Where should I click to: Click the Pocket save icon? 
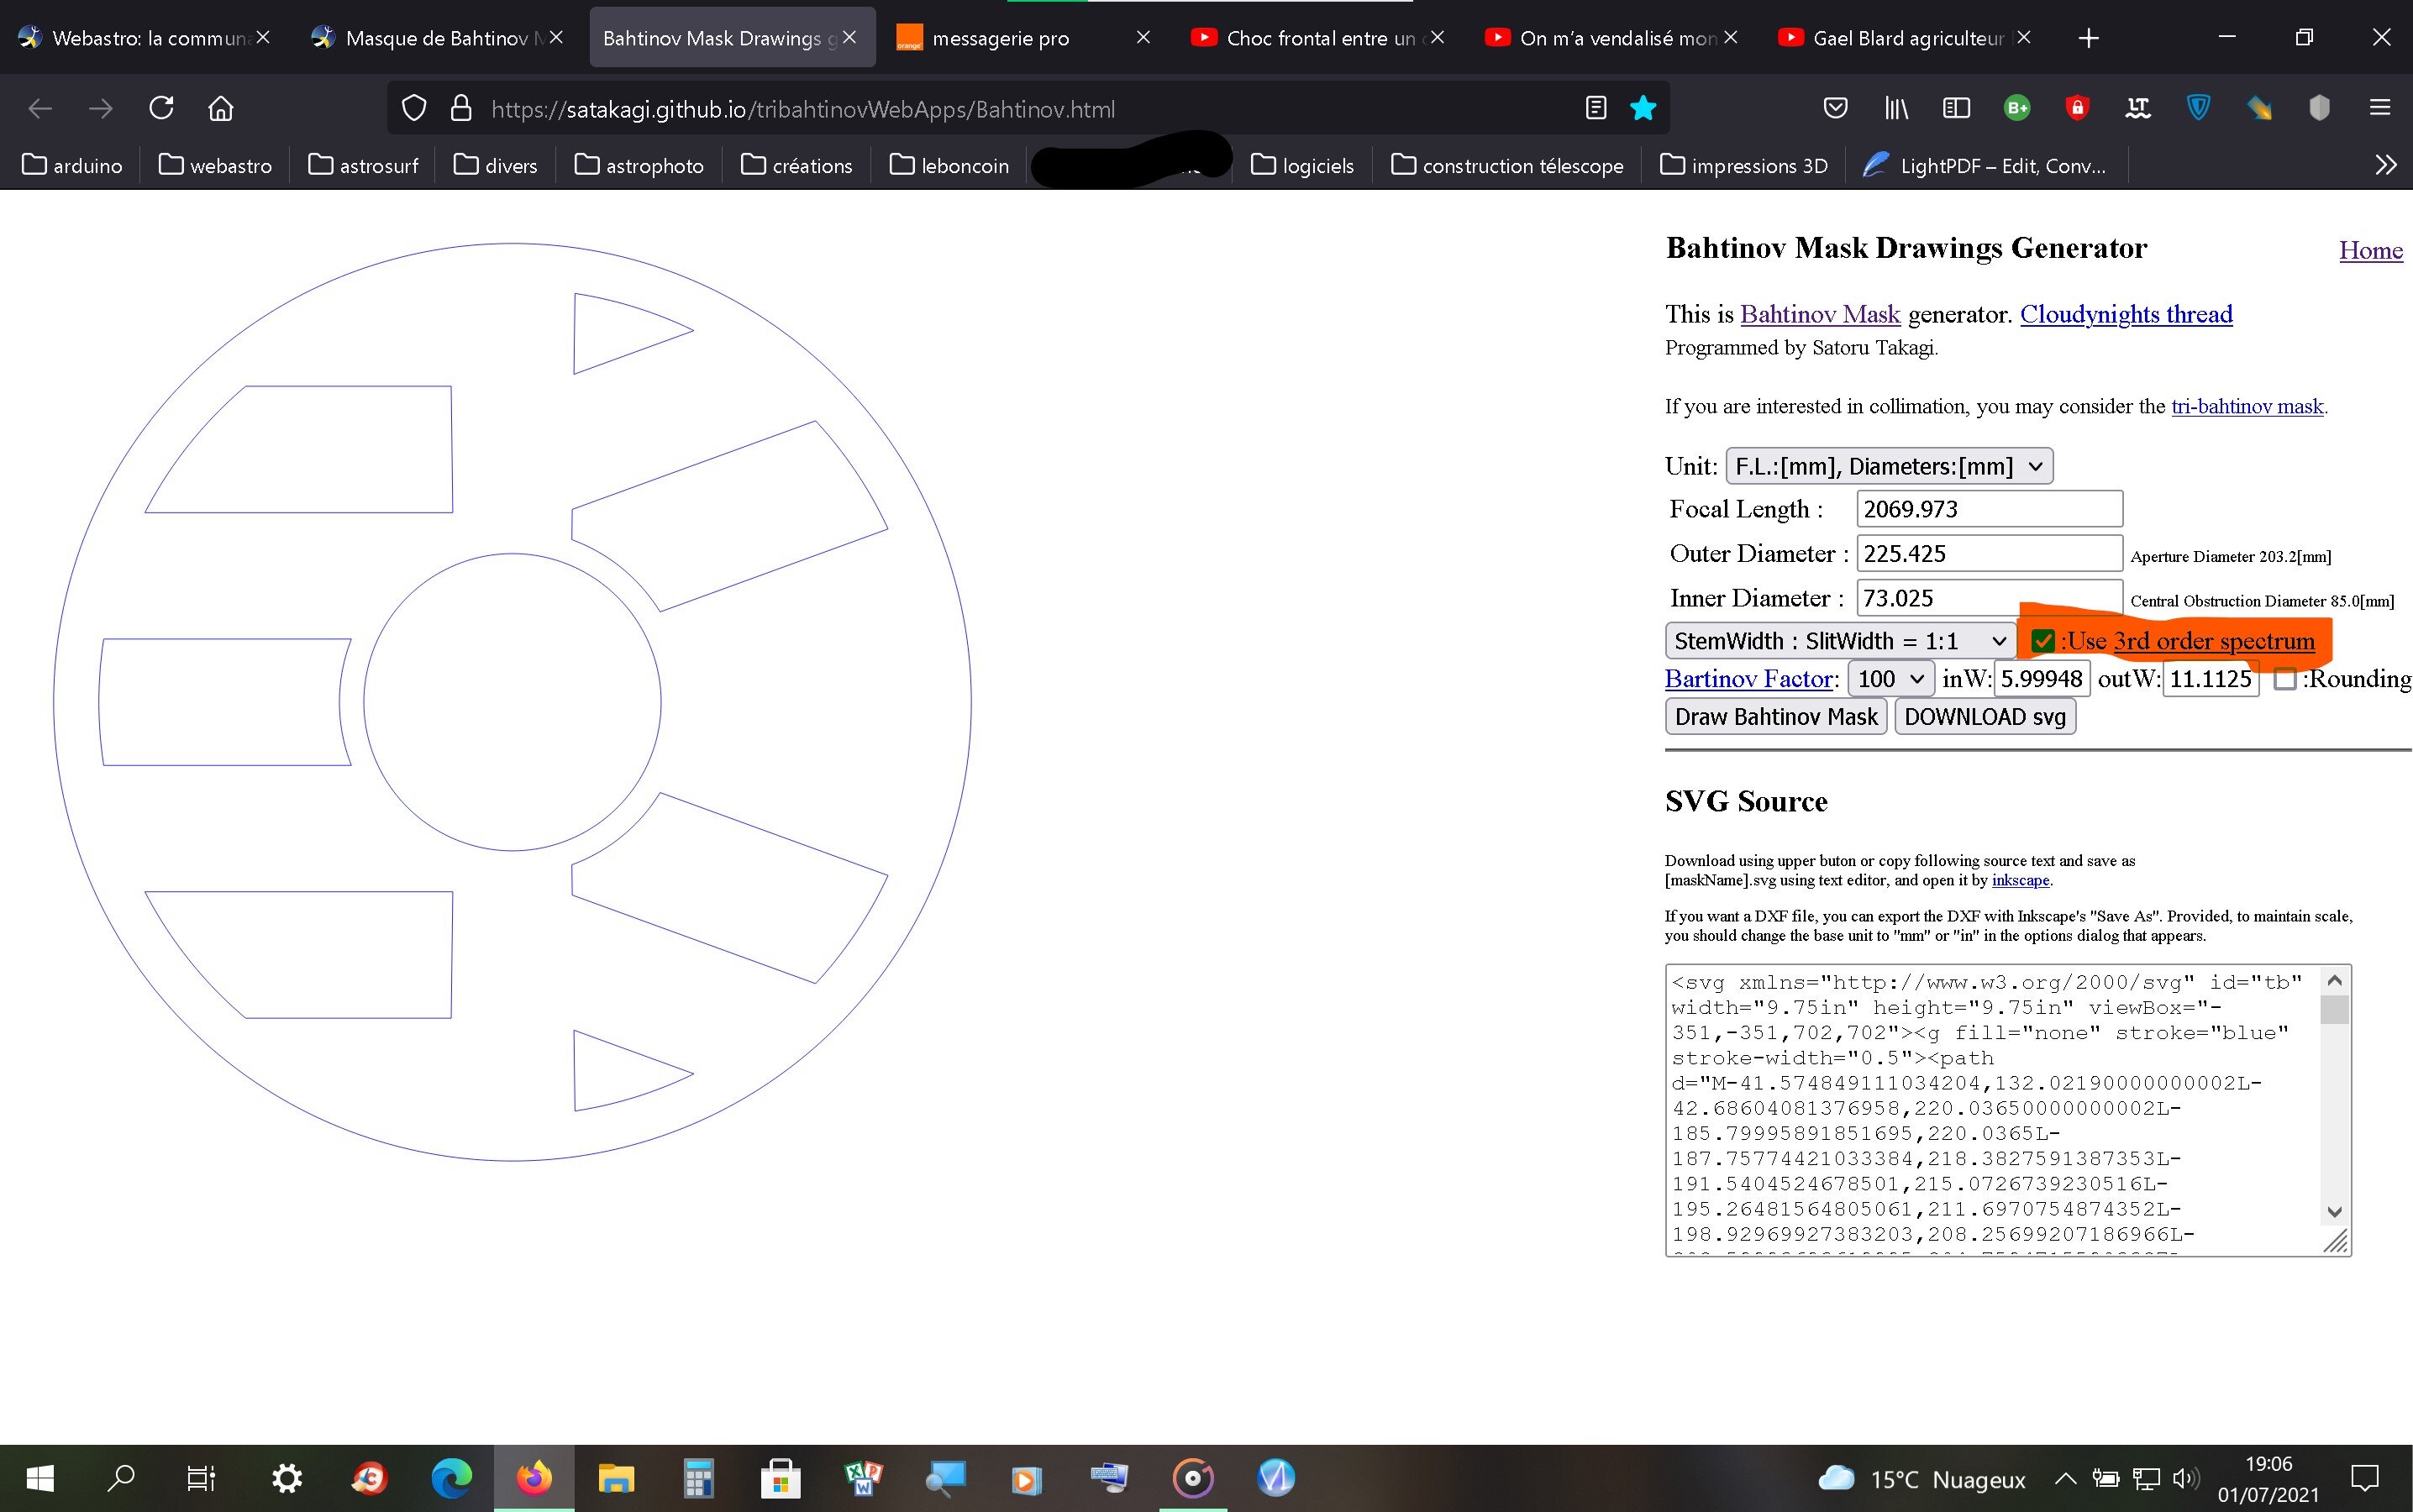coord(1835,108)
